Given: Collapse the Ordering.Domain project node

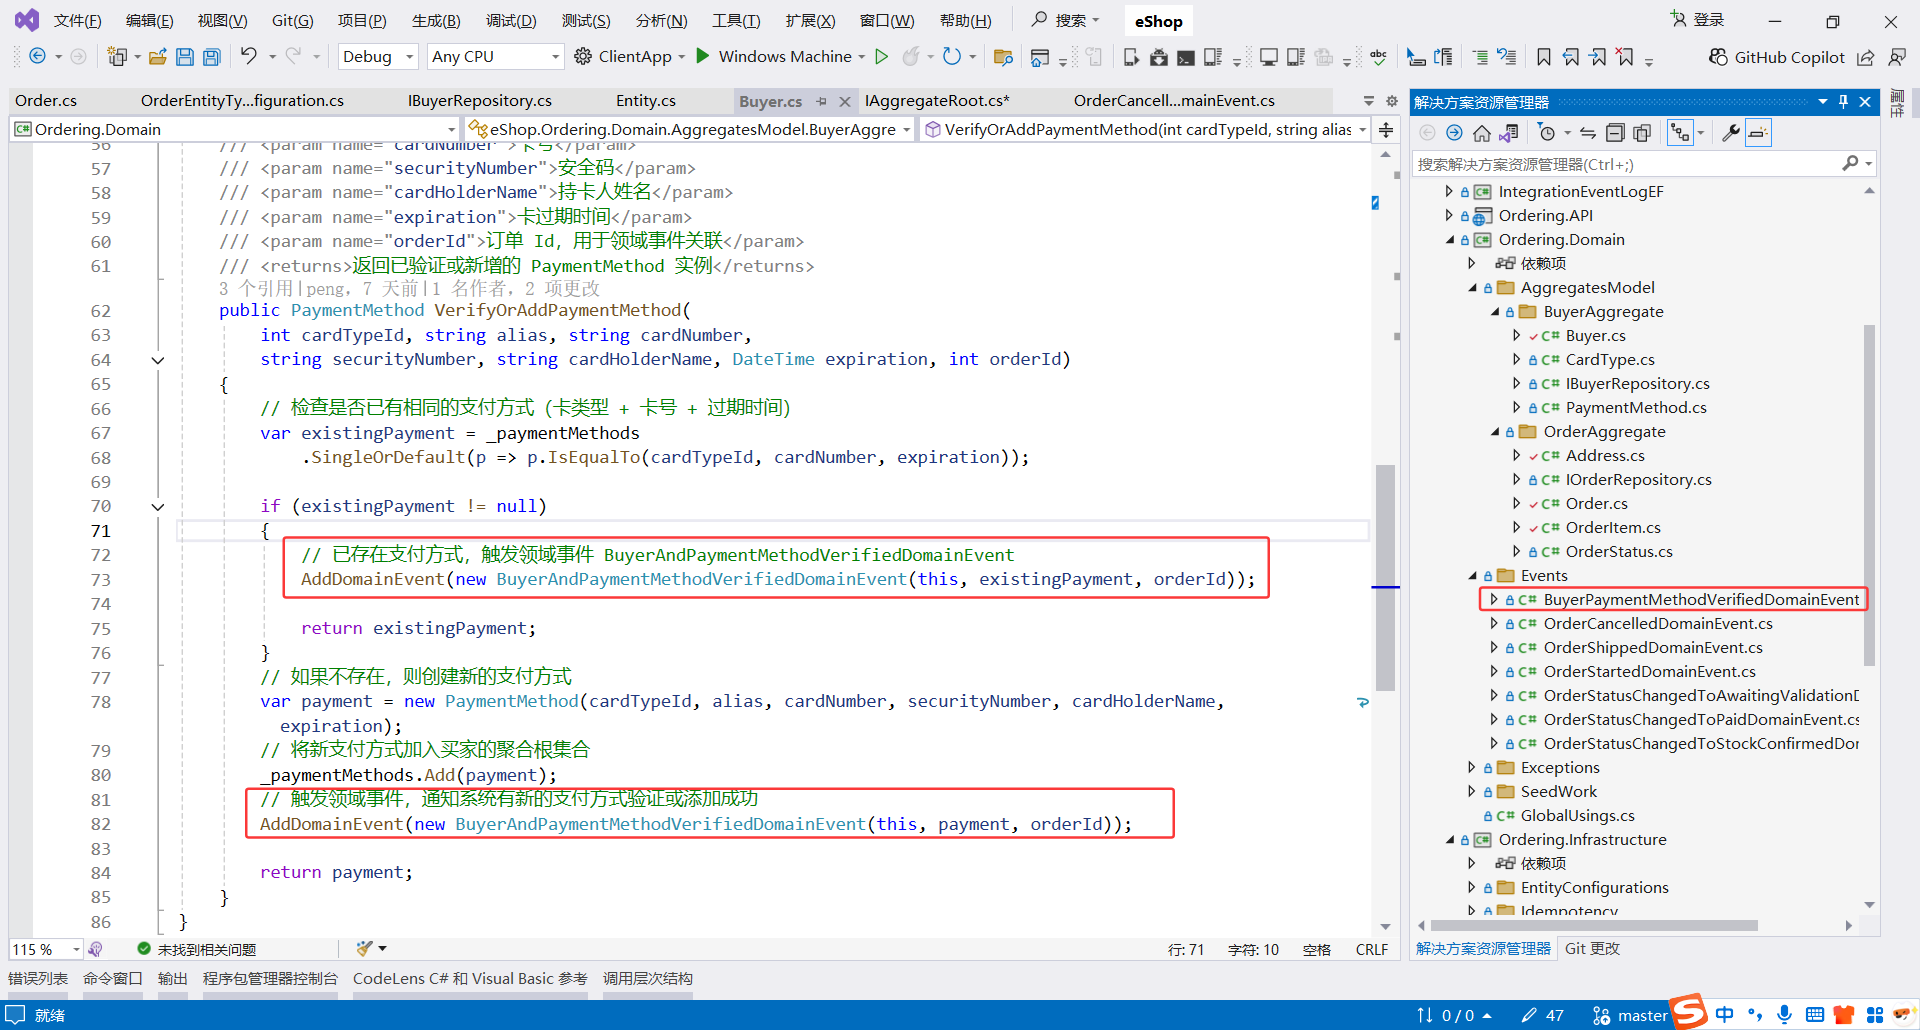Looking at the screenshot, I should tap(1450, 240).
